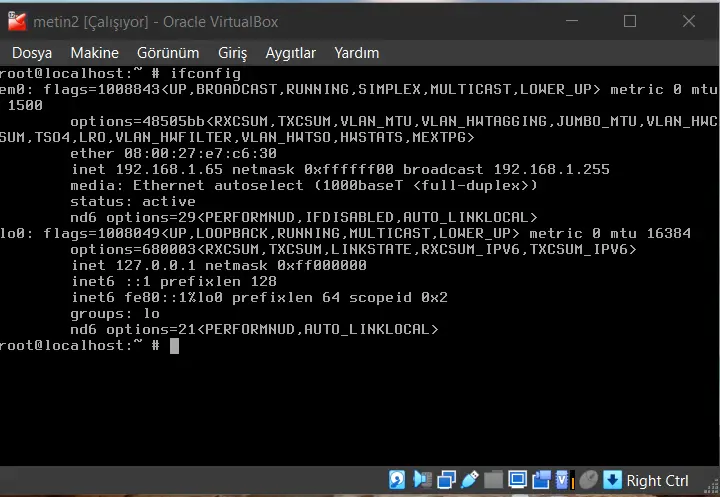Click the Right Ctrl host key label
Viewport: 720px width, 497px height.
coord(657,481)
